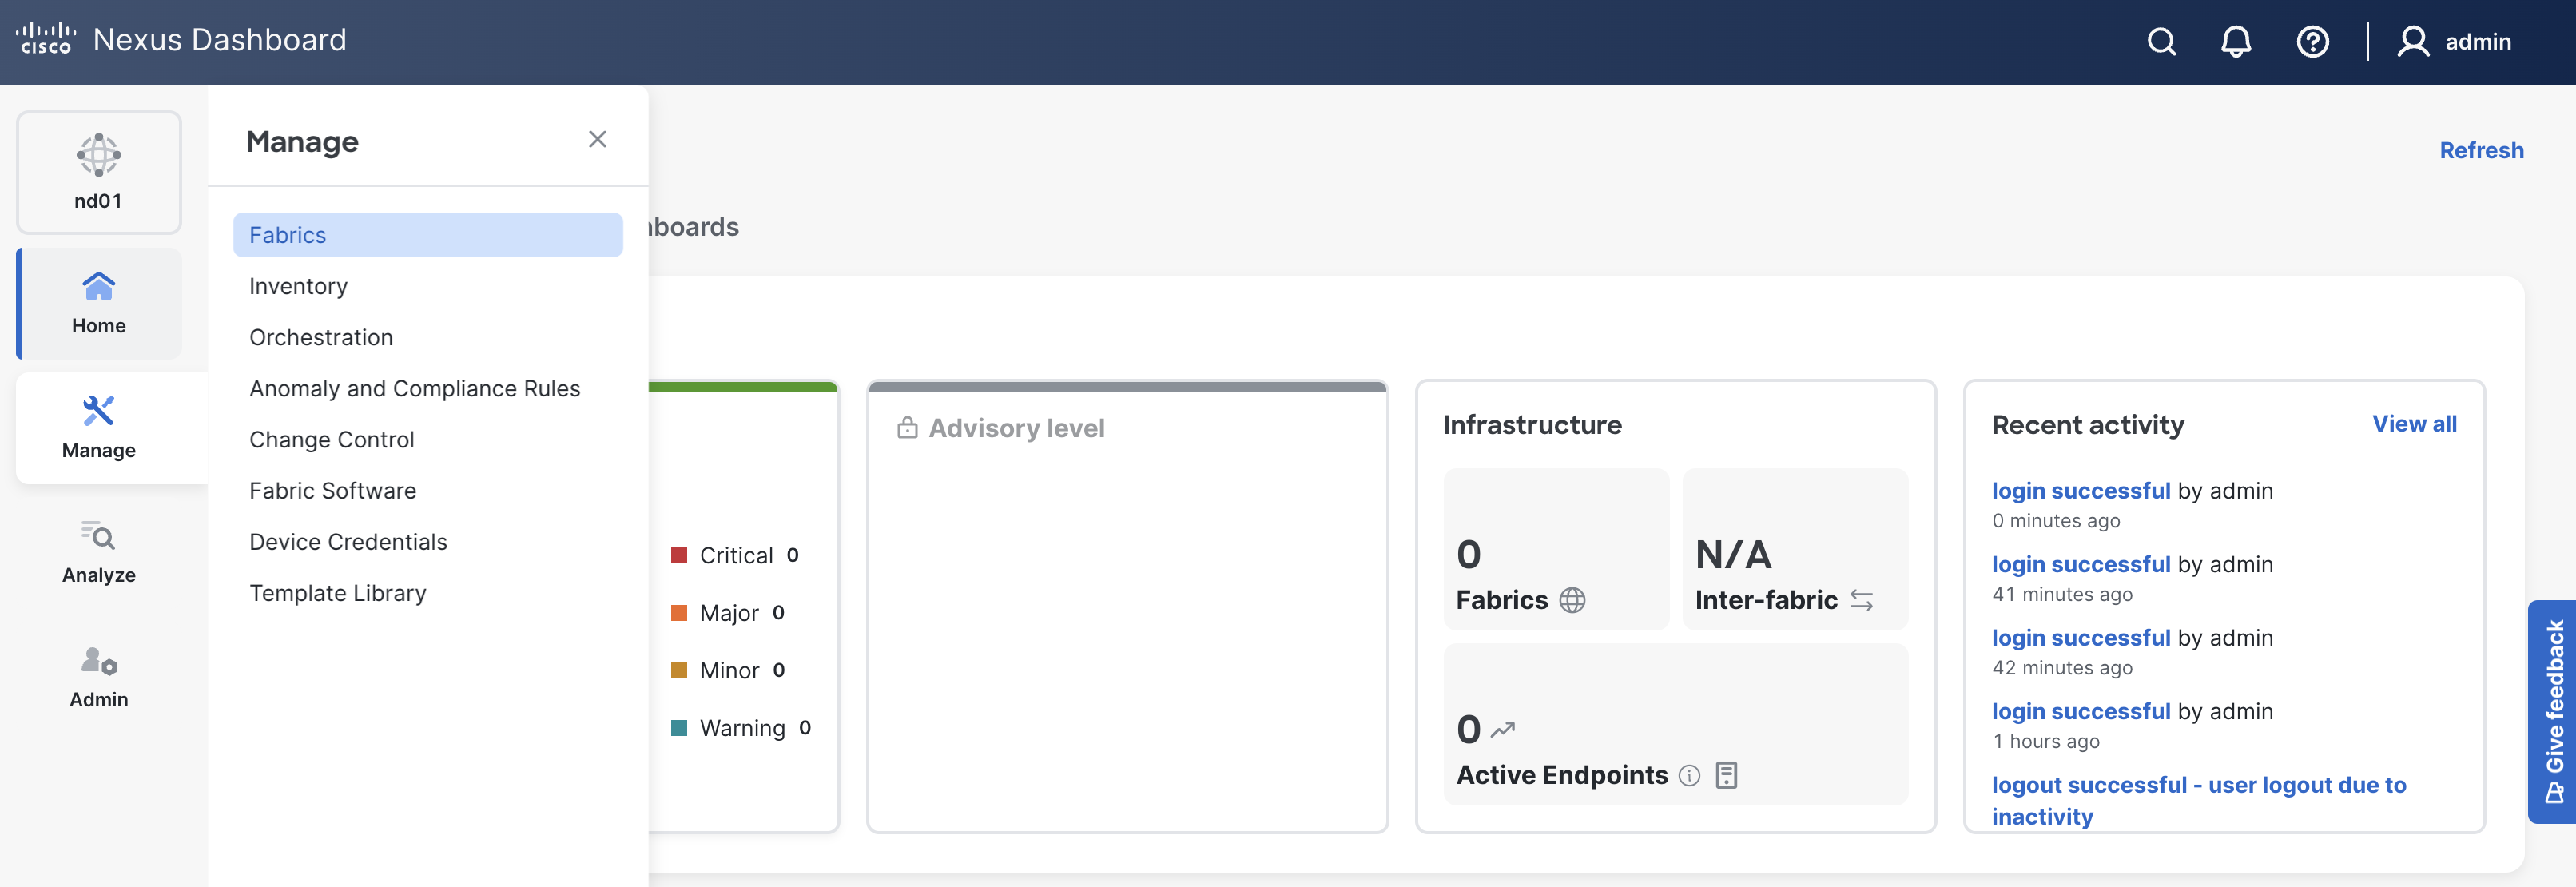This screenshot has height=887, width=2576.
Task: Click the Refresh link
Action: pyautogui.click(x=2481, y=150)
